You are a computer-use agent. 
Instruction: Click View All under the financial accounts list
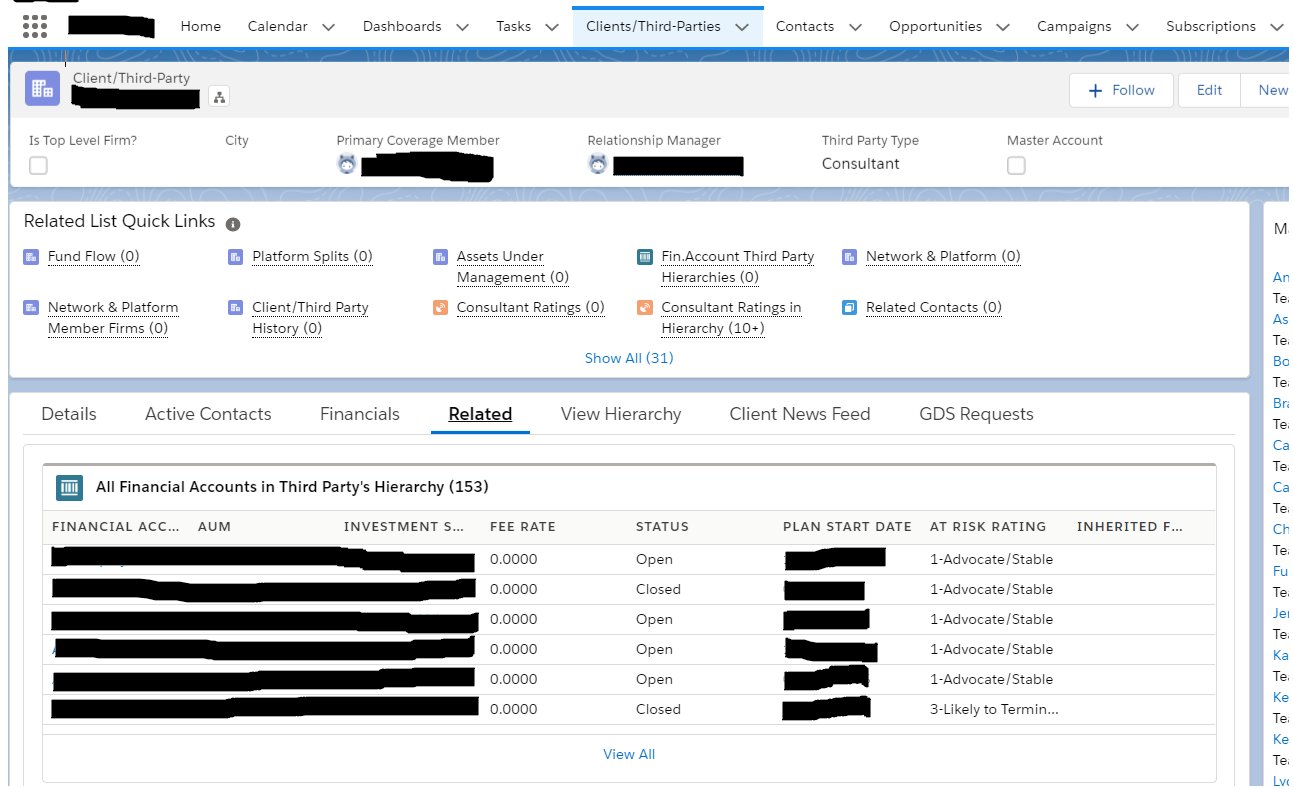(629, 753)
